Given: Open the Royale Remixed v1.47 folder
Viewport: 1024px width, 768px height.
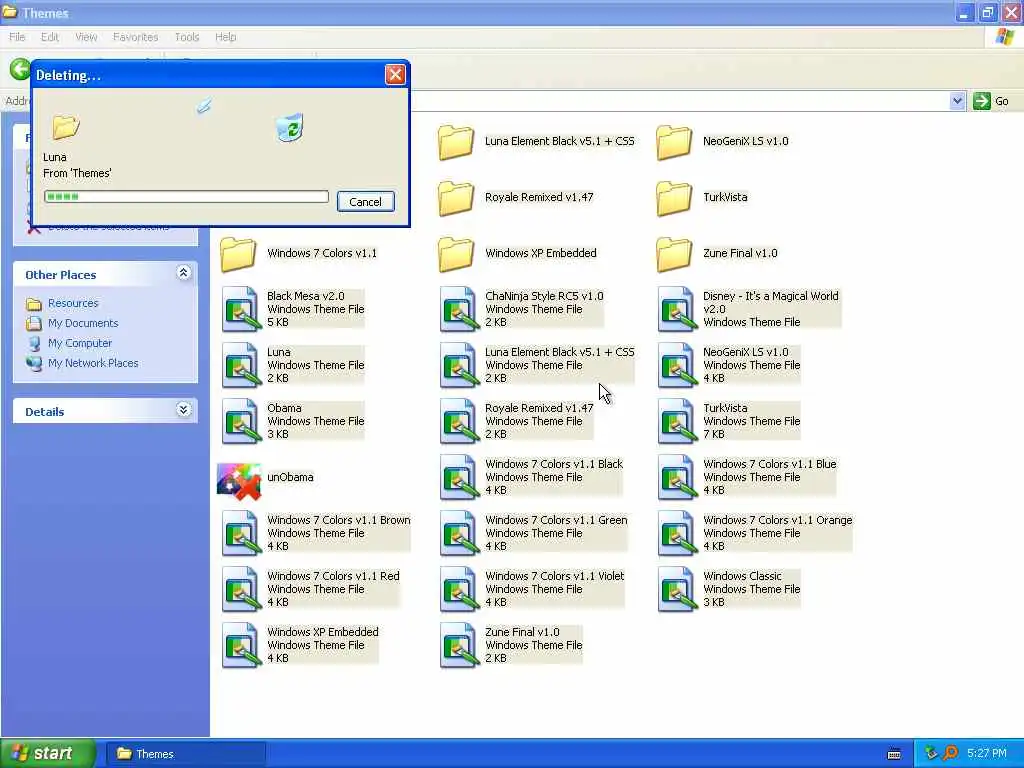Looking at the screenshot, I should point(456,198).
